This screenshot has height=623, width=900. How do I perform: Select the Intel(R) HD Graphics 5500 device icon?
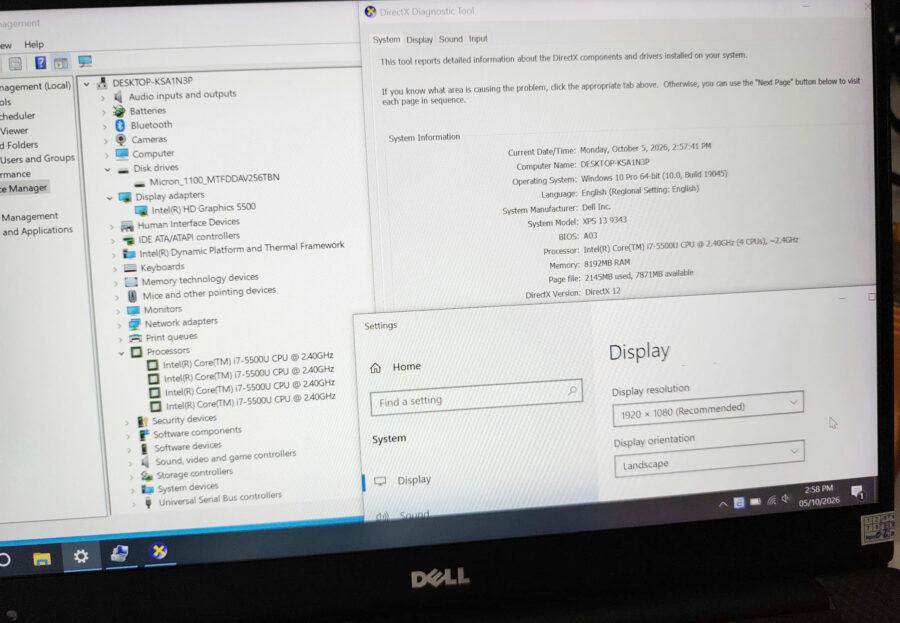(141, 210)
